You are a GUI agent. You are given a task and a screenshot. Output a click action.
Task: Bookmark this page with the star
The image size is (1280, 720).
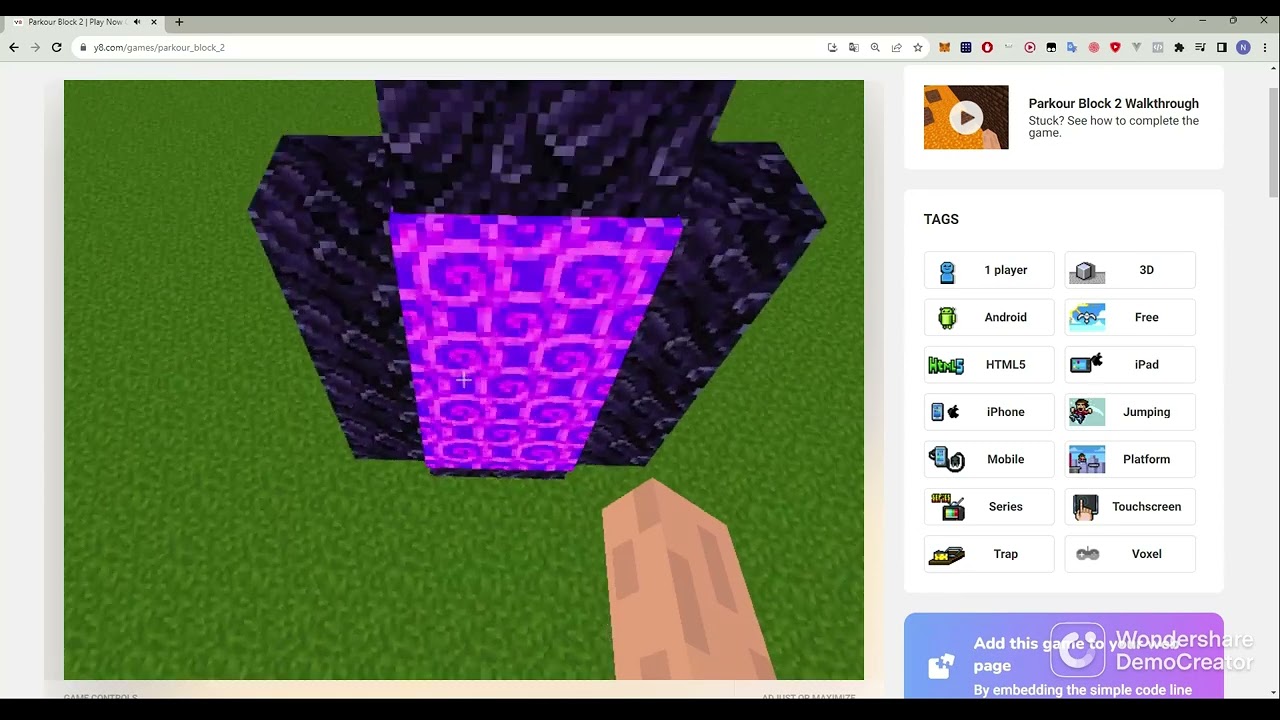point(917,47)
